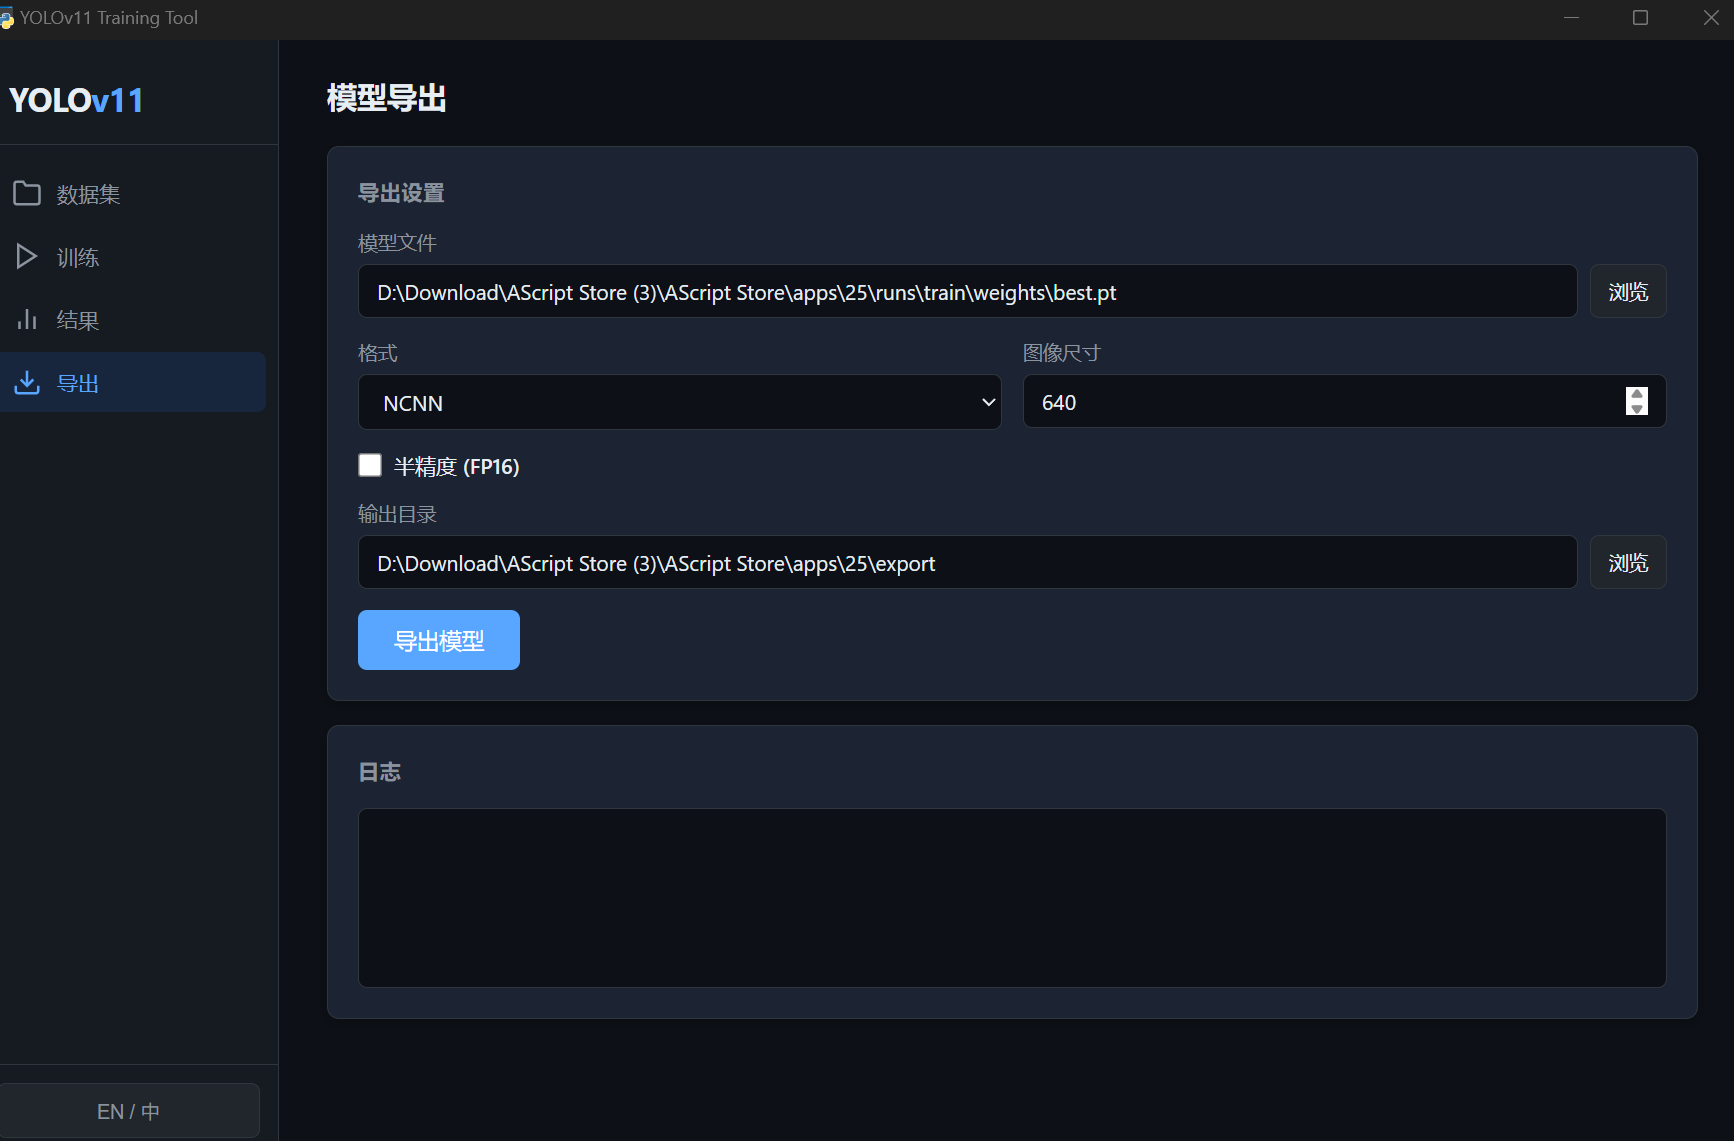Click the results bar chart icon
1734x1141 pixels.
coord(27,320)
